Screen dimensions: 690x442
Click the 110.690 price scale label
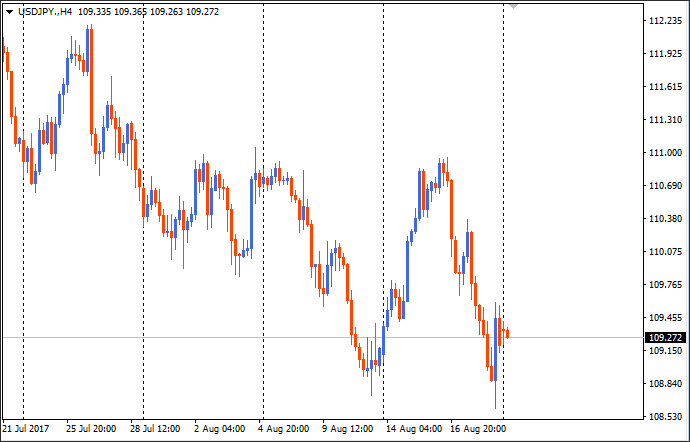665,186
